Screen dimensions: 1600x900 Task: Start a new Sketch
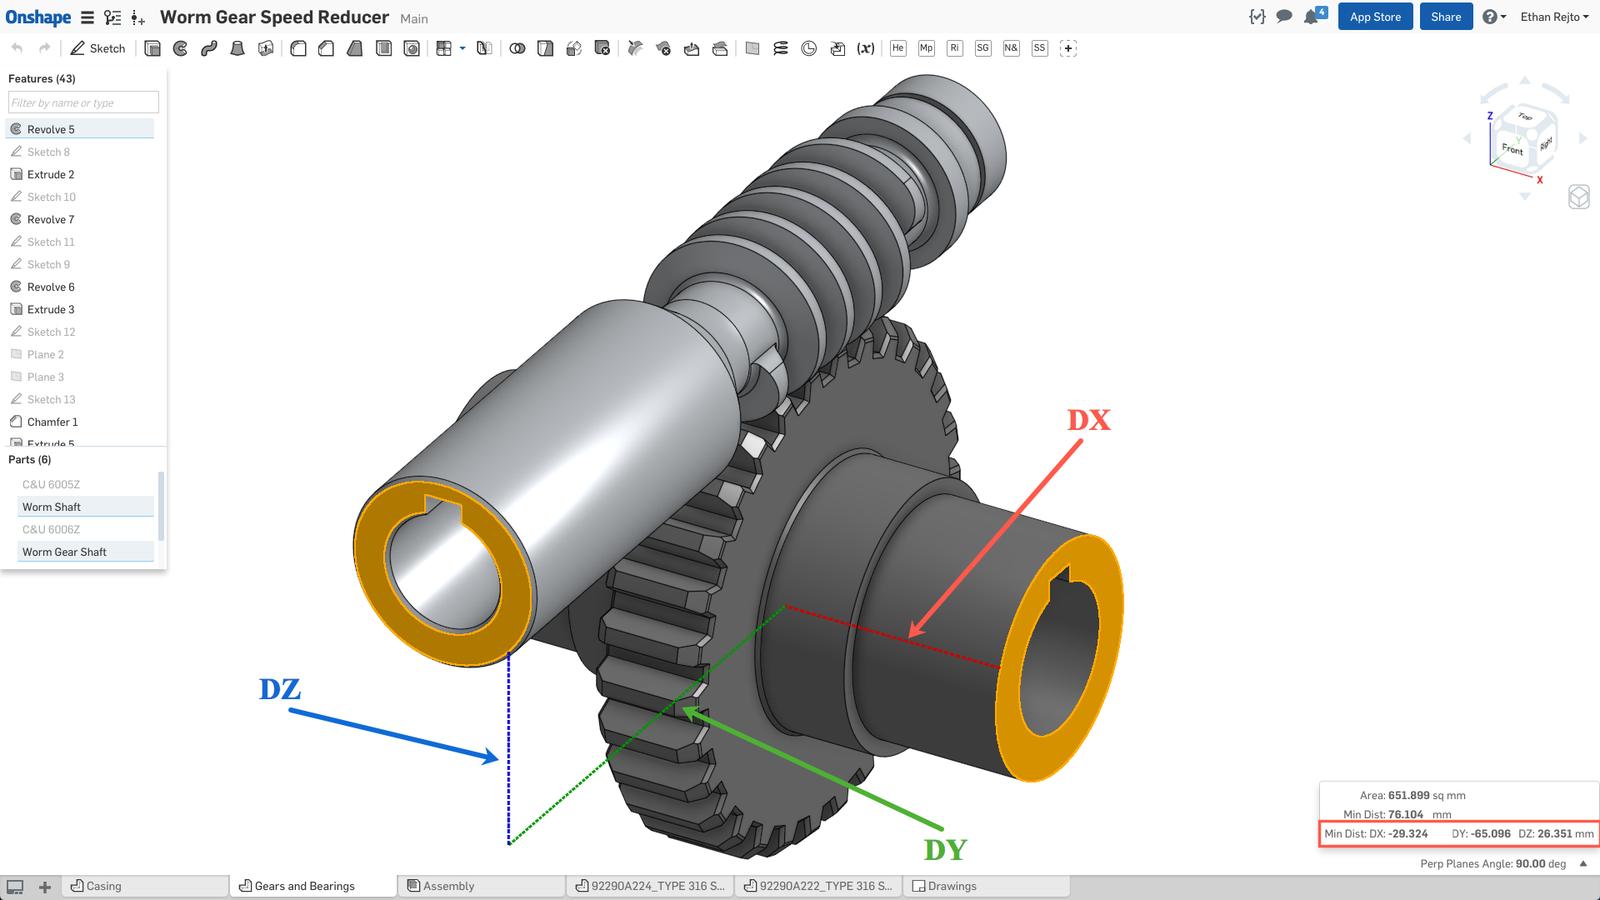(x=98, y=48)
